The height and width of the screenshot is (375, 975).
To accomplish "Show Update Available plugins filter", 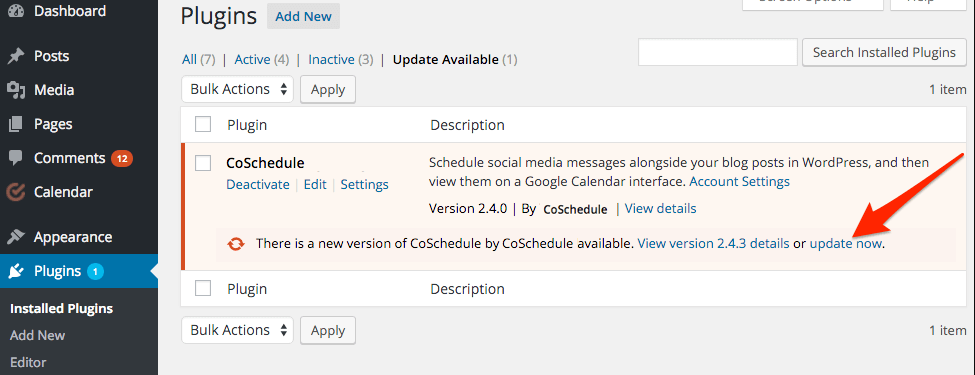I will [x=446, y=60].
